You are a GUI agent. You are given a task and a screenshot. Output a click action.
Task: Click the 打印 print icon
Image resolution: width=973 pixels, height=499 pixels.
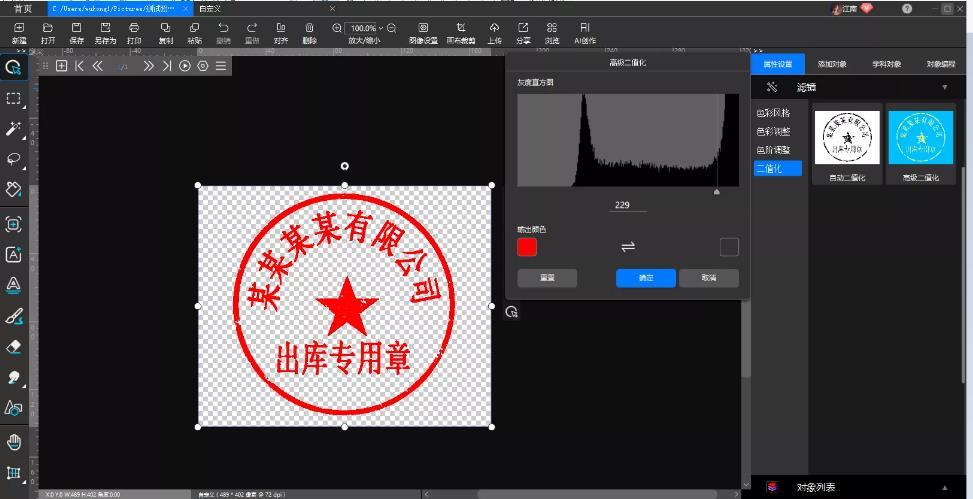134,28
